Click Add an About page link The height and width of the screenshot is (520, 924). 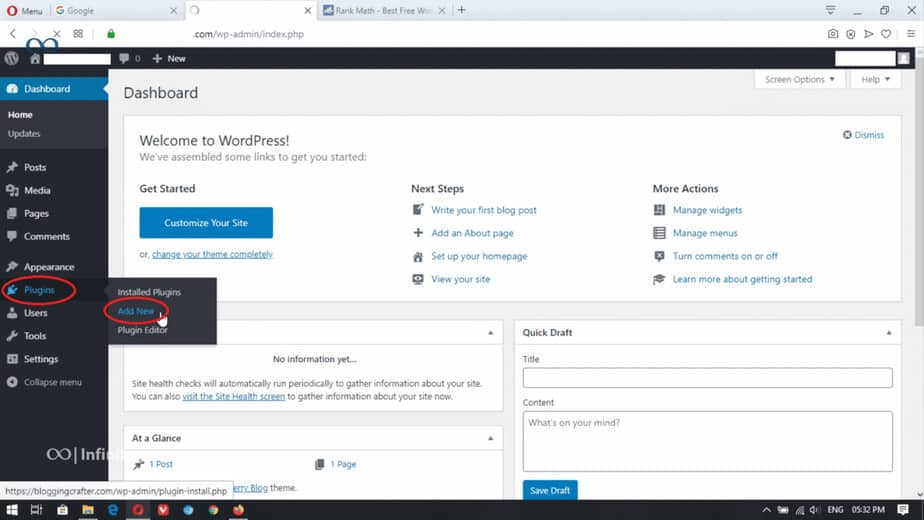point(472,233)
